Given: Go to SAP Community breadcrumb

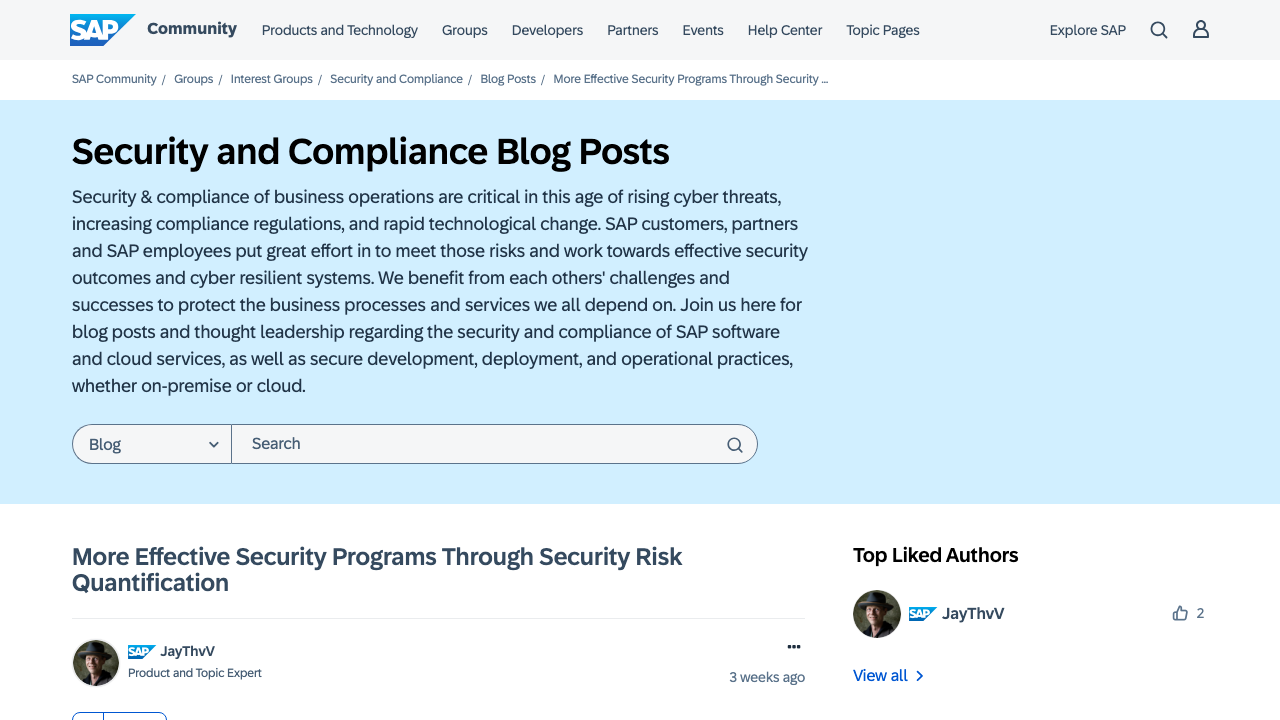Looking at the screenshot, I should [x=114, y=79].
